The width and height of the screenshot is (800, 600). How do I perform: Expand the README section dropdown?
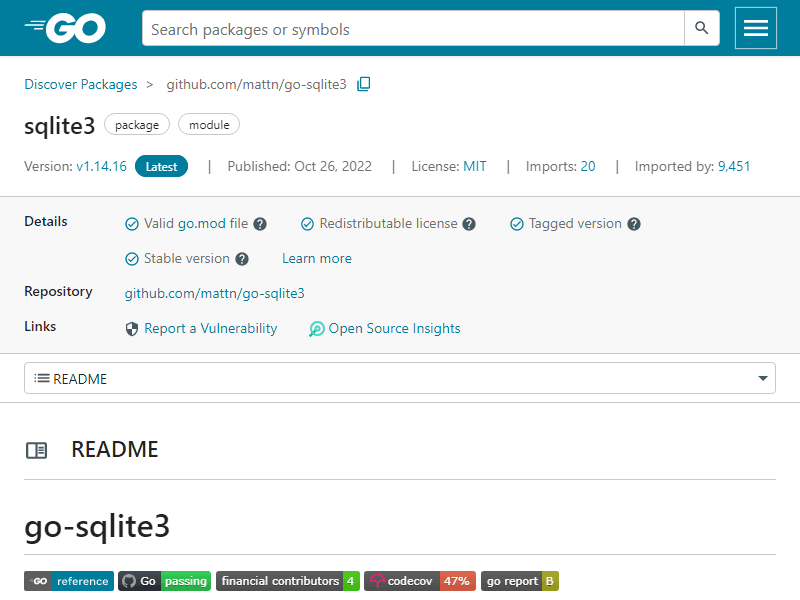click(x=400, y=378)
